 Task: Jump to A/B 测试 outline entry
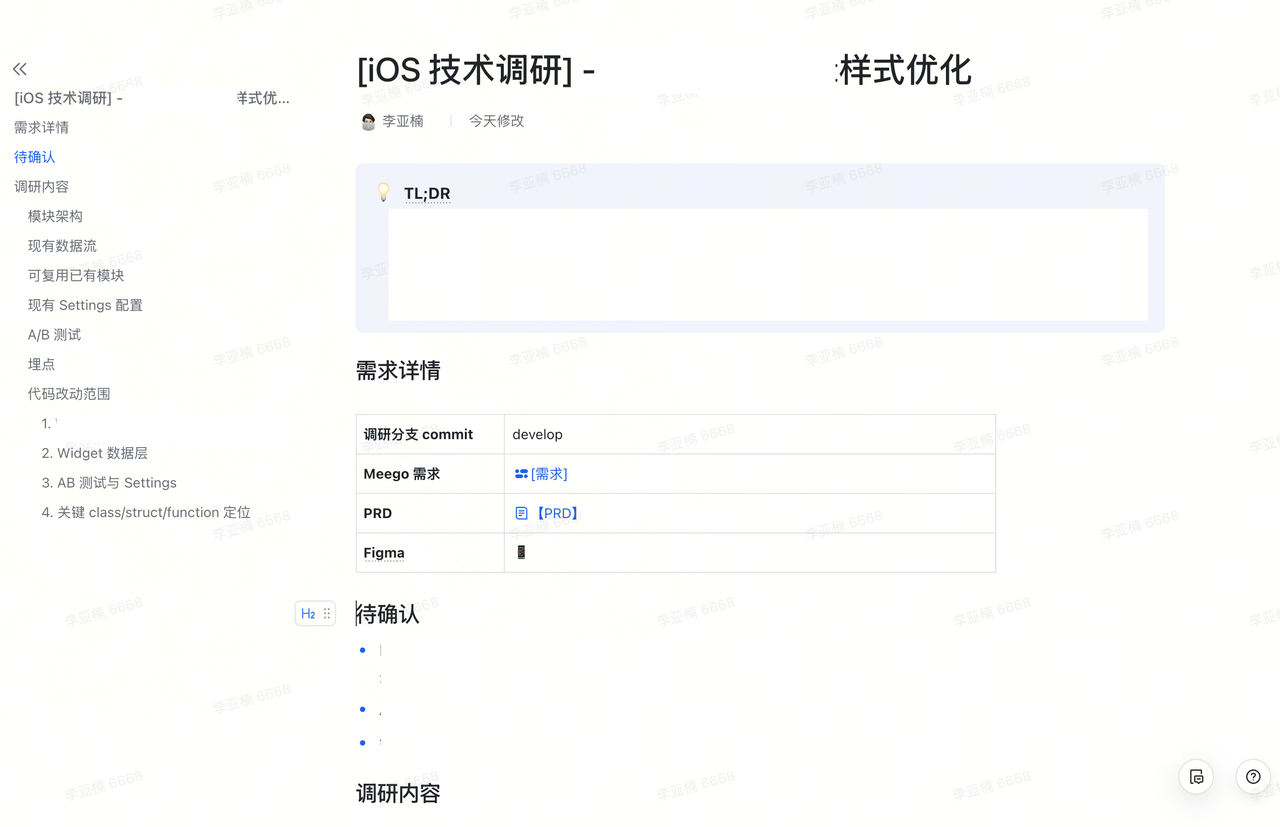pyautogui.click(x=54, y=335)
